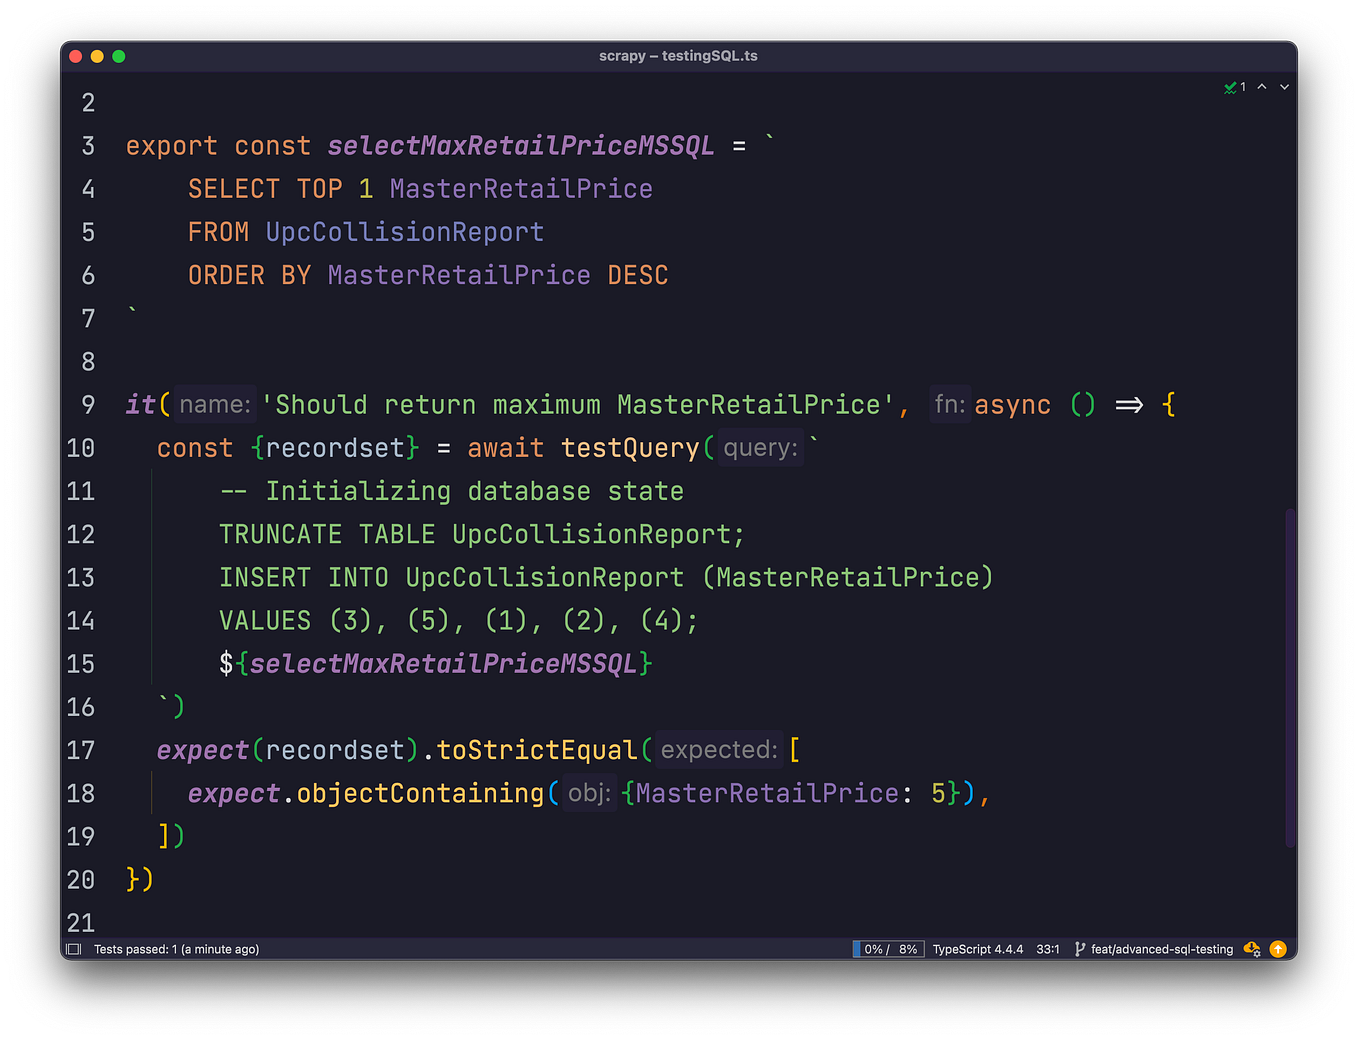Click the terminal panel icon bottom left
This screenshot has width=1358, height=1040.
[72, 948]
